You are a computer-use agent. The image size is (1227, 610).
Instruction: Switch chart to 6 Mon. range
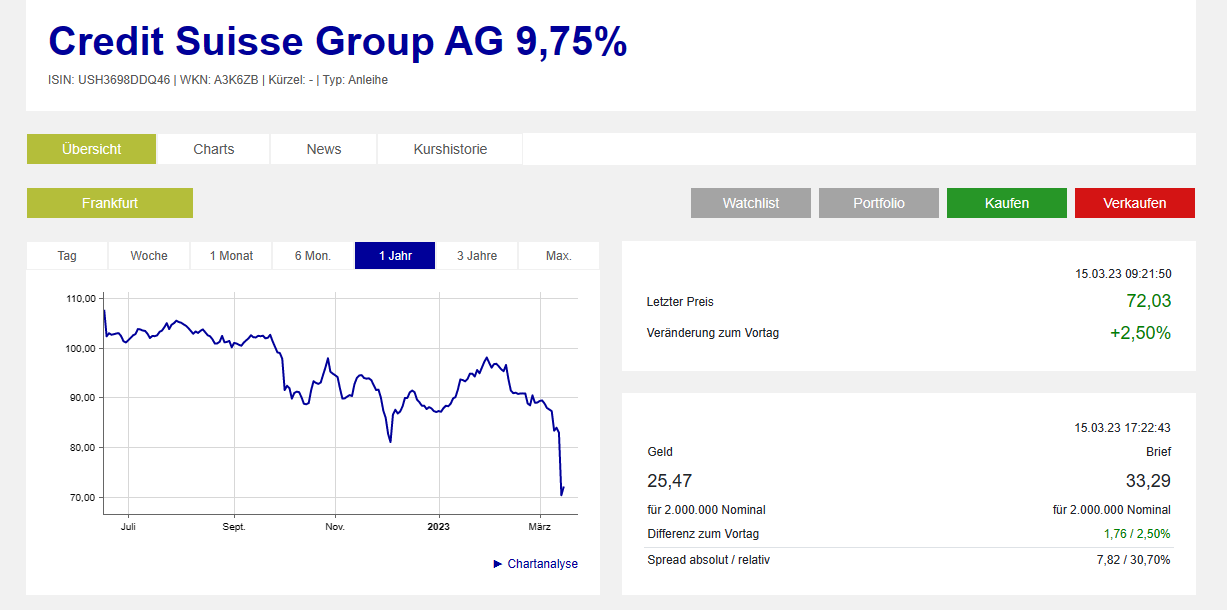pos(312,256)
